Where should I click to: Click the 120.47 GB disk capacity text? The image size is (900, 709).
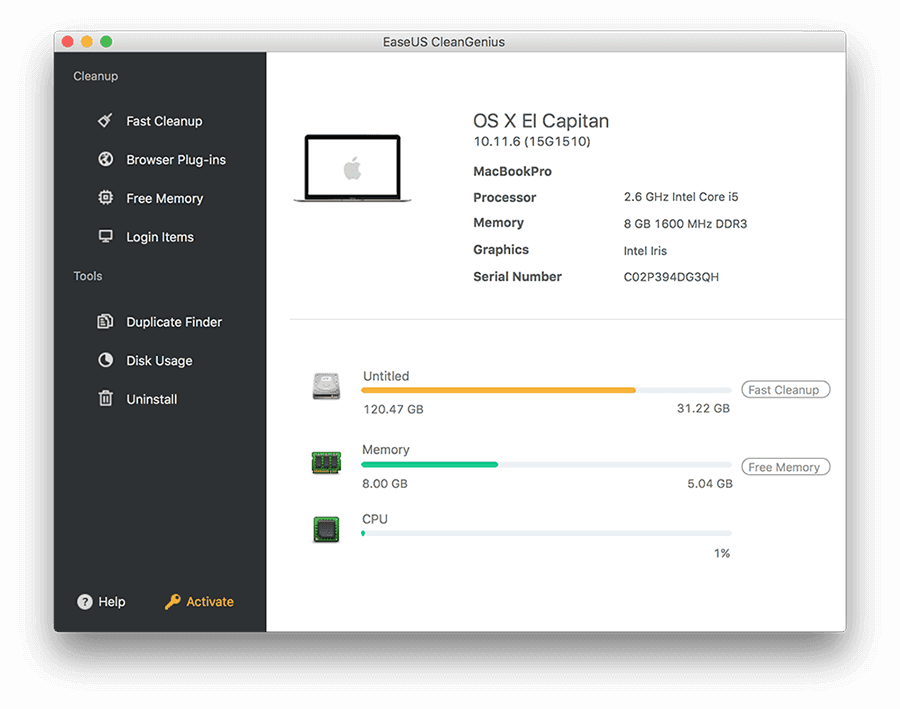[x=393, y=409]
